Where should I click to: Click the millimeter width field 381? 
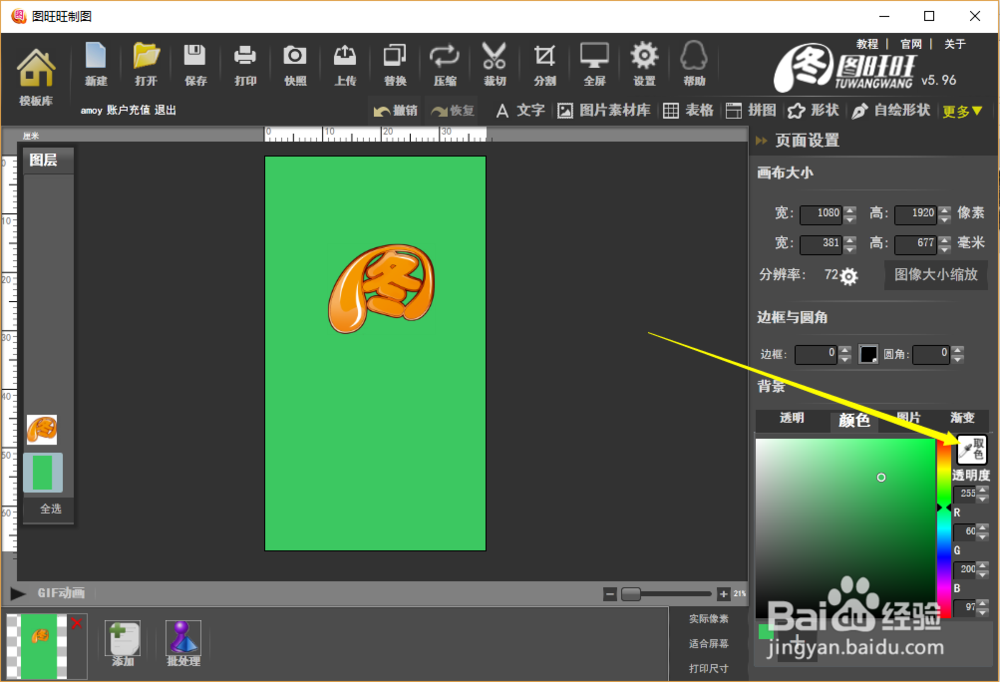click(x=821, y=244)
